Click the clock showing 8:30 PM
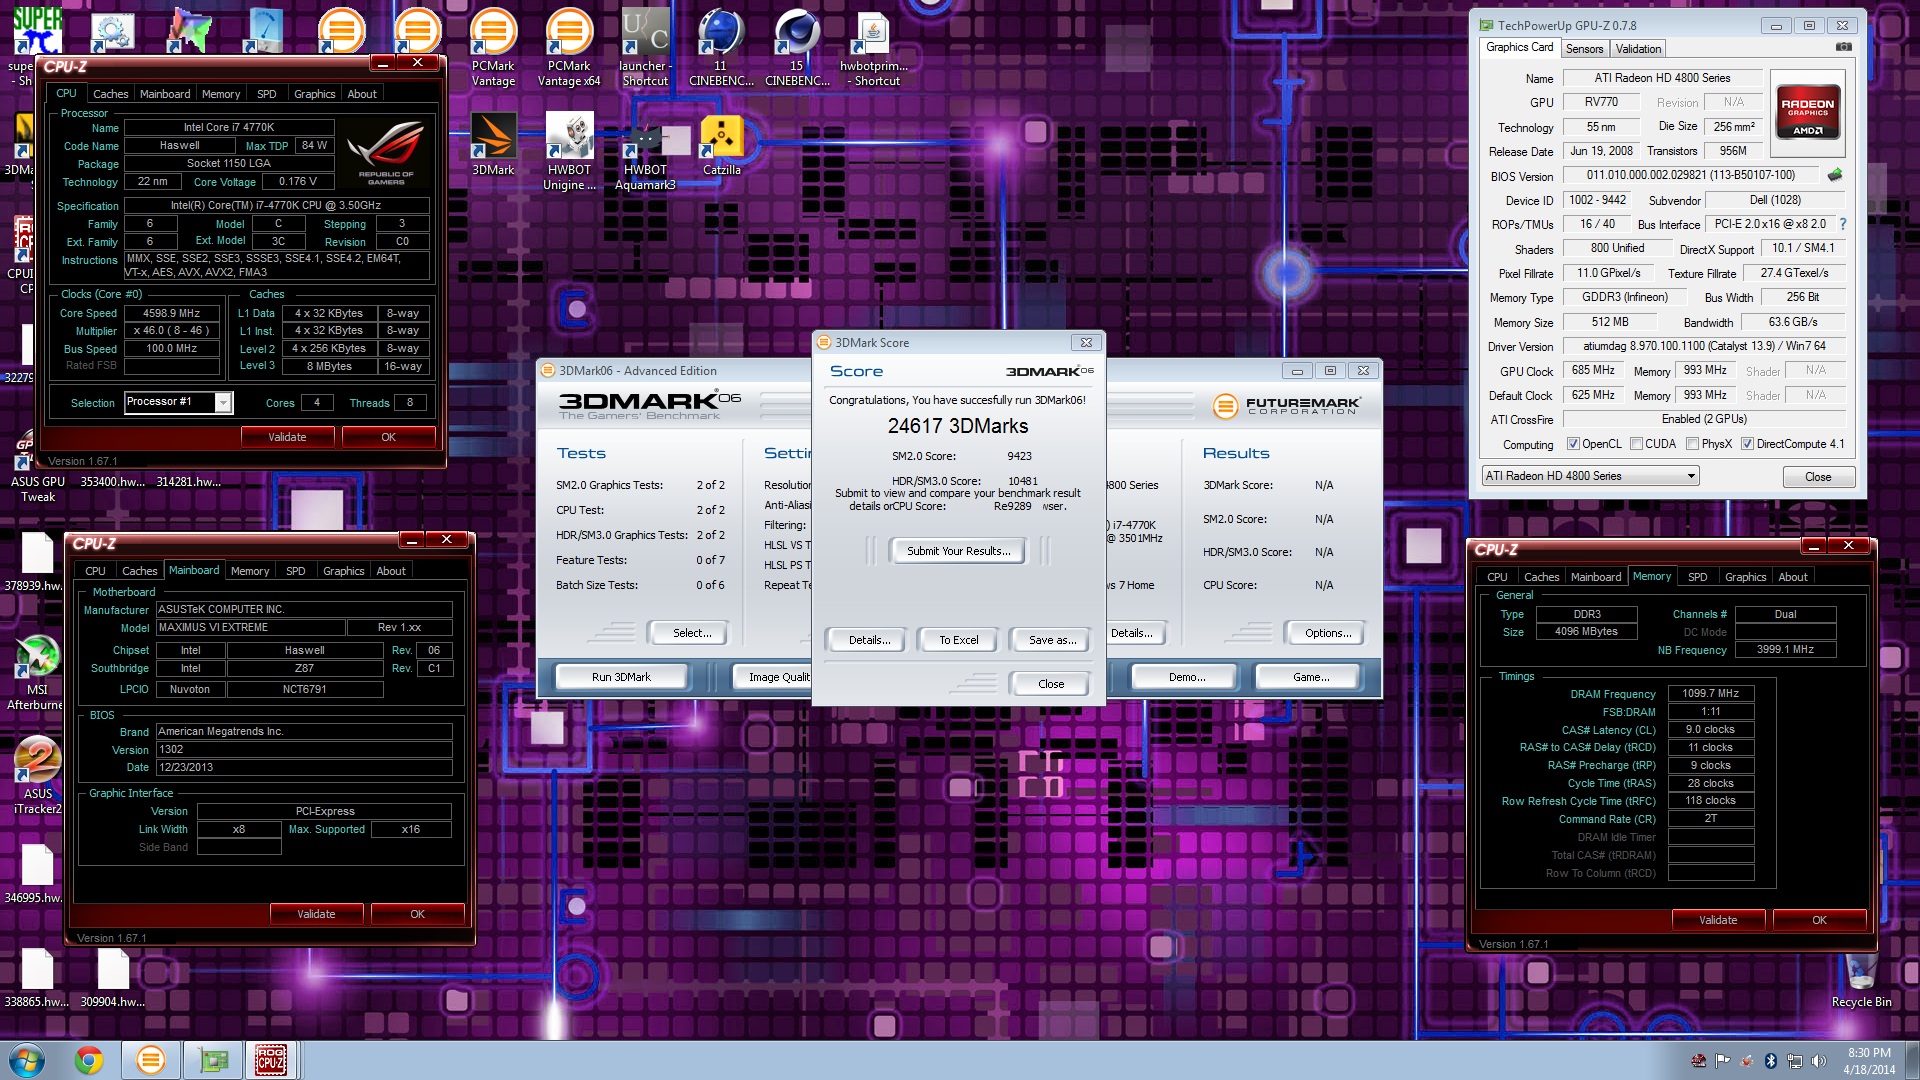Screen dimensions: 1920x1080 tap(1869, 1060)
